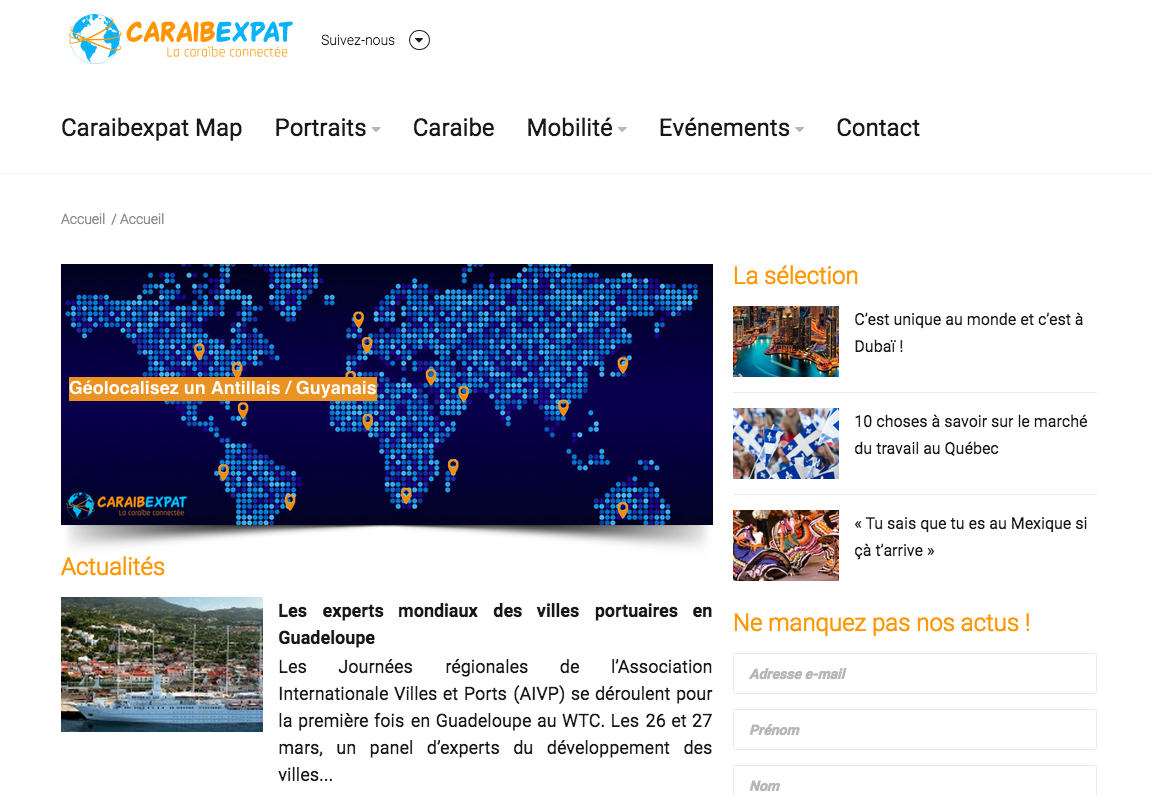
Task: Expand the Mobilité menu
Action: point(576,128)
